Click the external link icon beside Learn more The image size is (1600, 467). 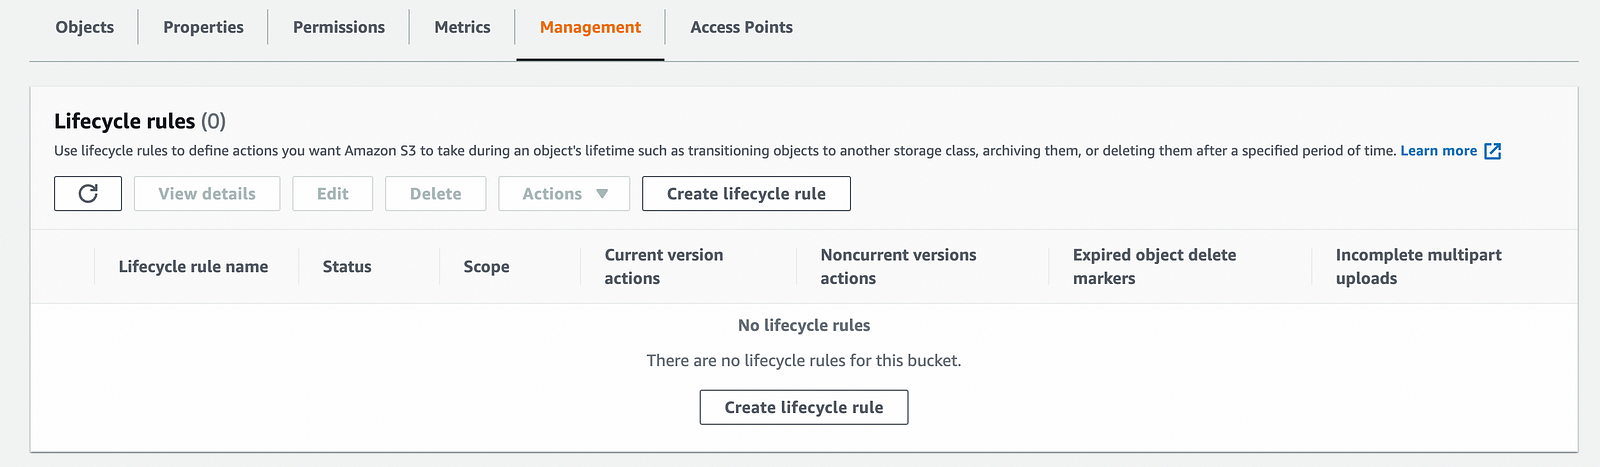[x=1492, y=151]
